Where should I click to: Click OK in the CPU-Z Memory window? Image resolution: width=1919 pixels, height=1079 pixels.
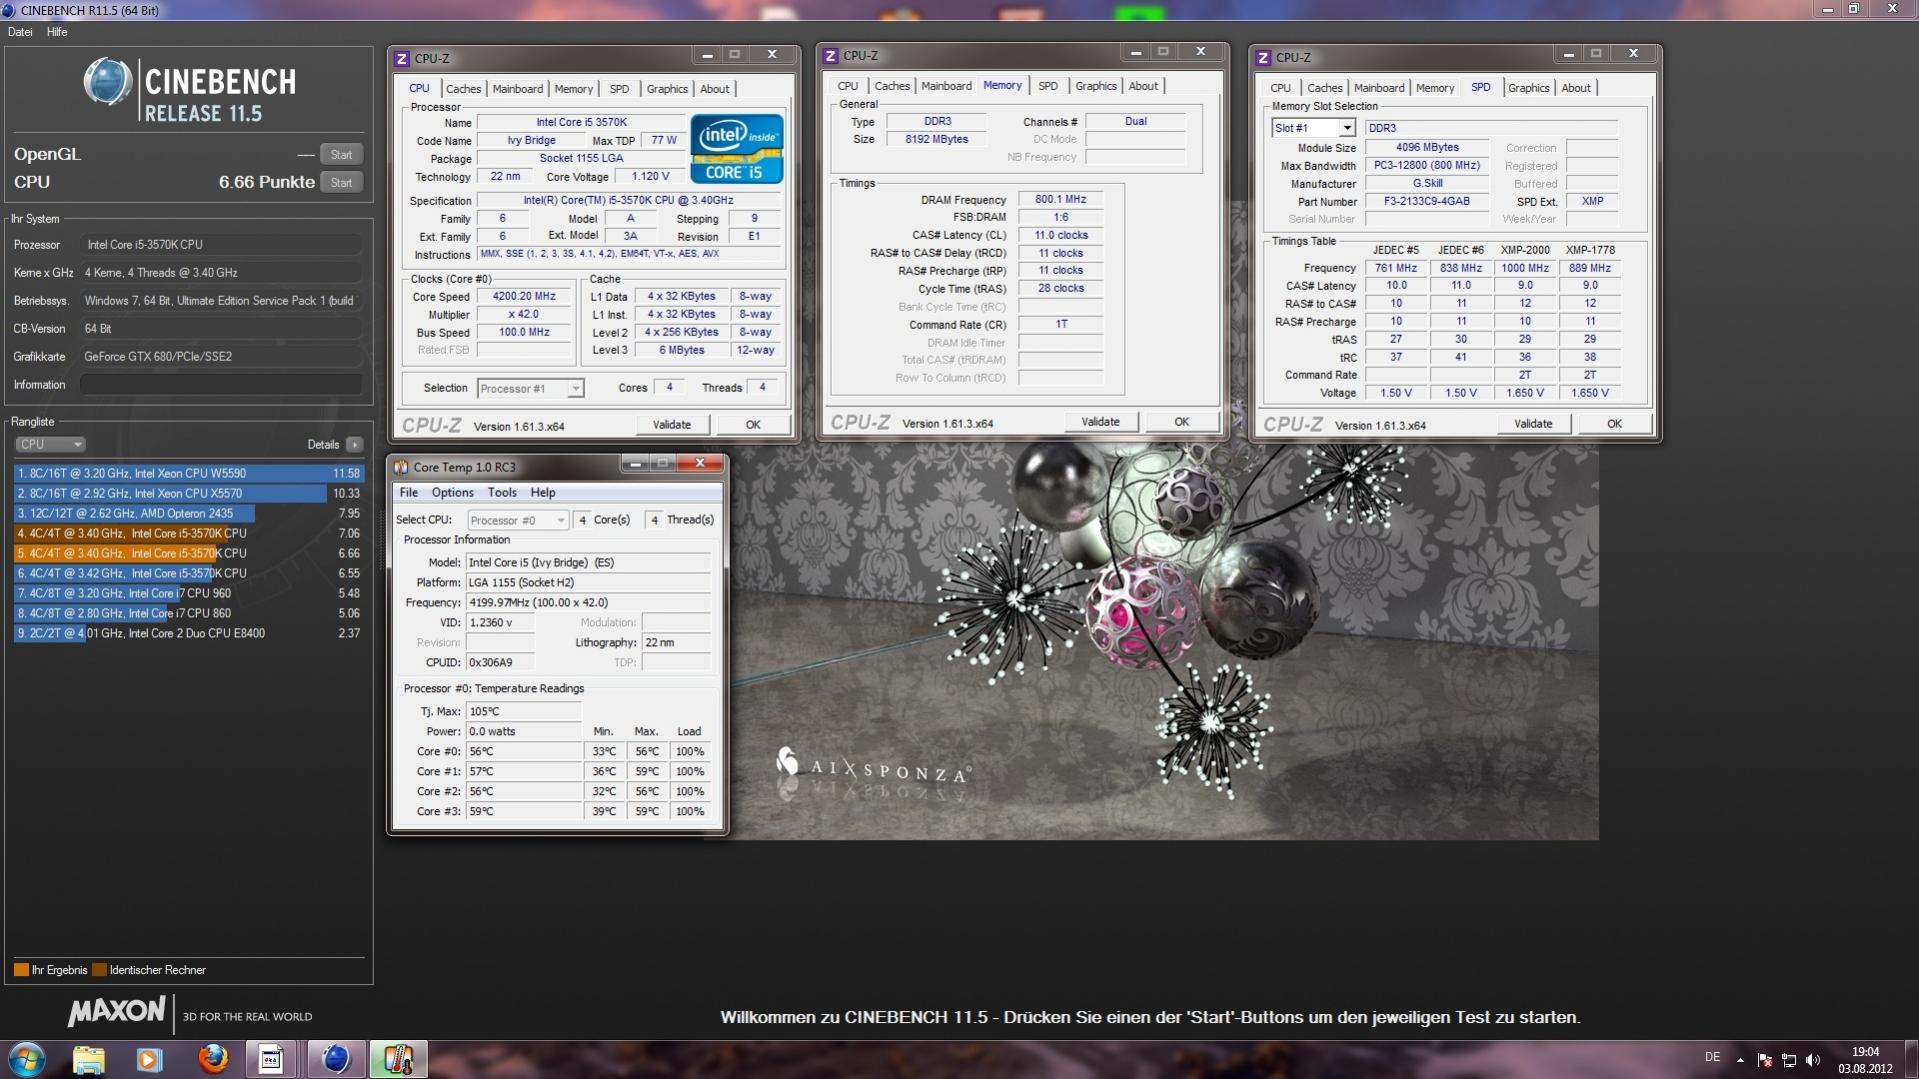click(x=1182, y=422)
